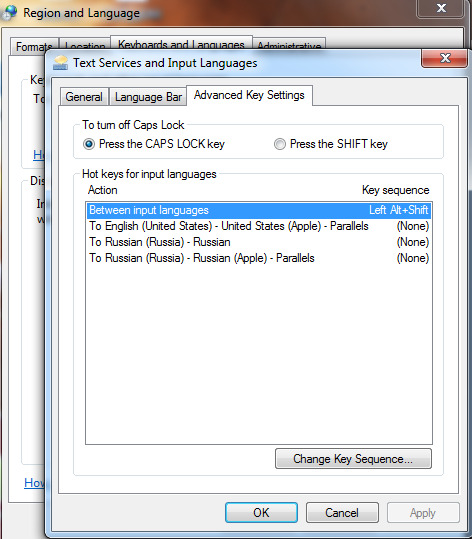Select To Russian (Apple) - Parallels row
The image size is (472, 539).
click(x=259, y=258)
